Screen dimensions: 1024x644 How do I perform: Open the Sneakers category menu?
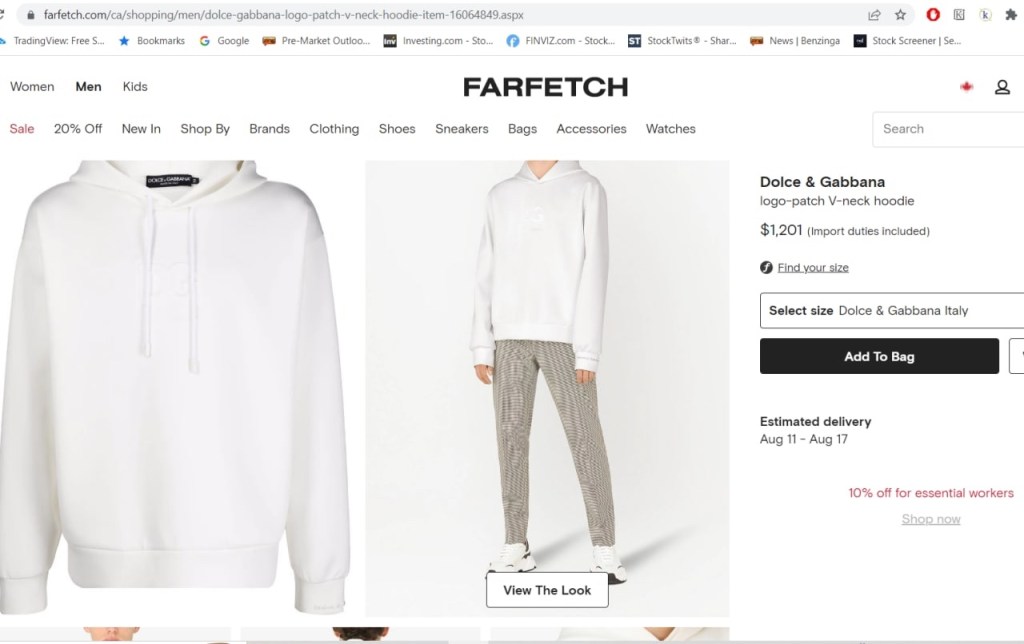click(x=462, y=129)
